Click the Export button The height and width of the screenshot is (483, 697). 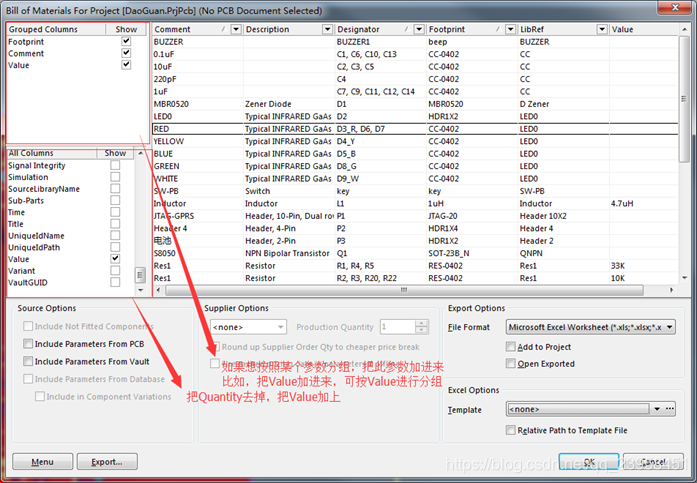pyautogui.click(x=107, y=462)
